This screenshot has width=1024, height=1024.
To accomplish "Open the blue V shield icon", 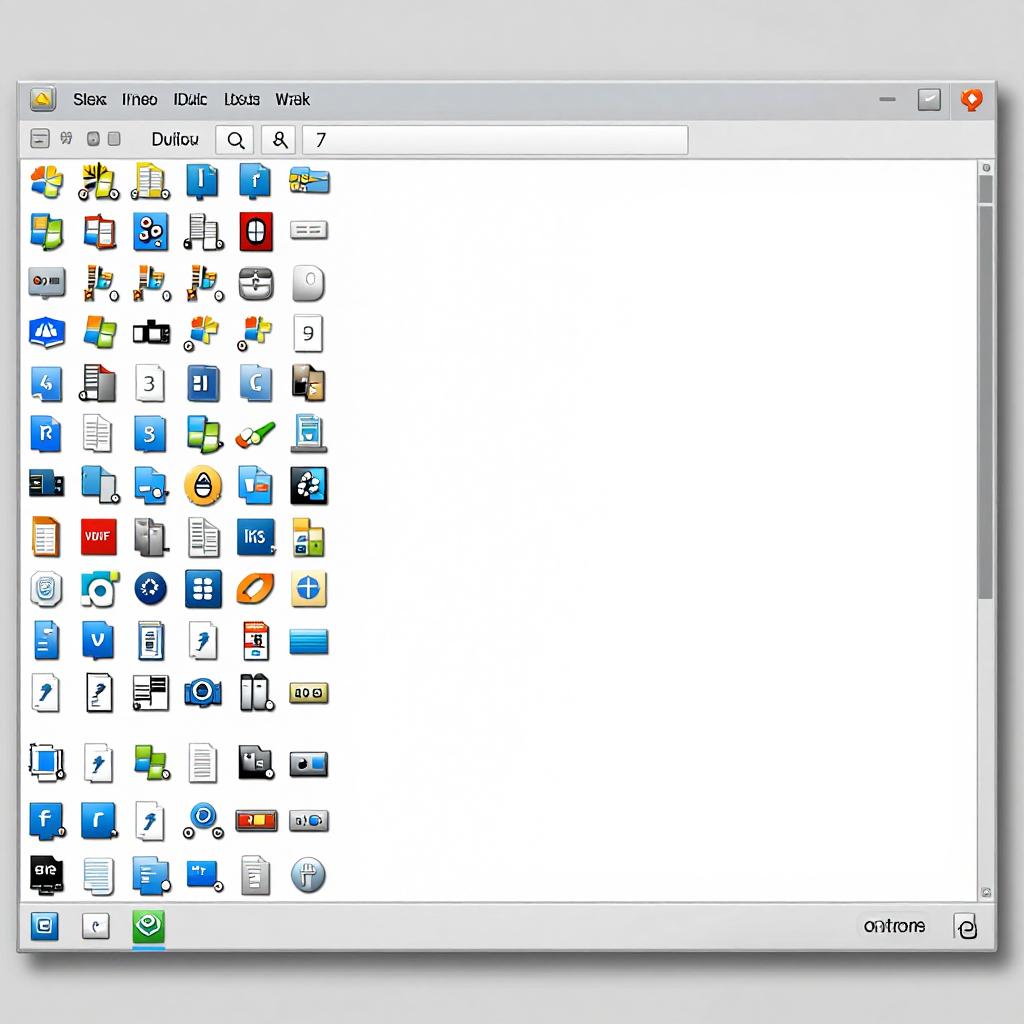I will click(98, 640).
